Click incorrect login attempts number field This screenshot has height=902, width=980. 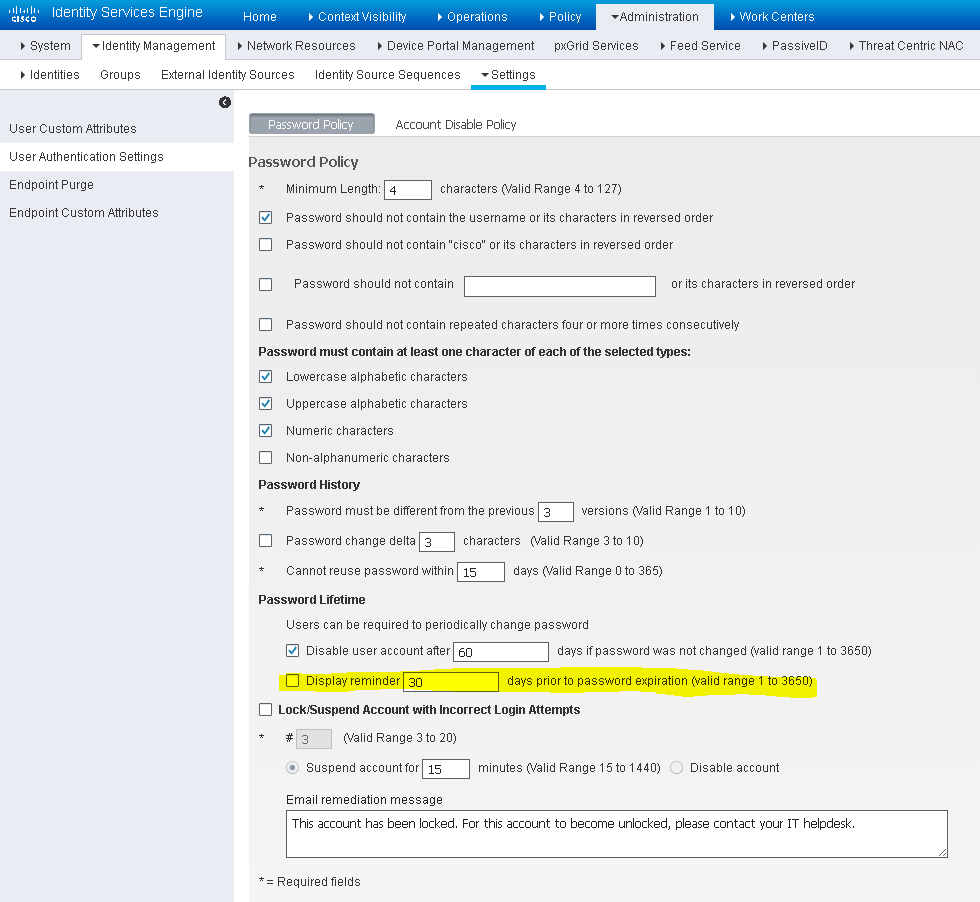click(313, 739)
